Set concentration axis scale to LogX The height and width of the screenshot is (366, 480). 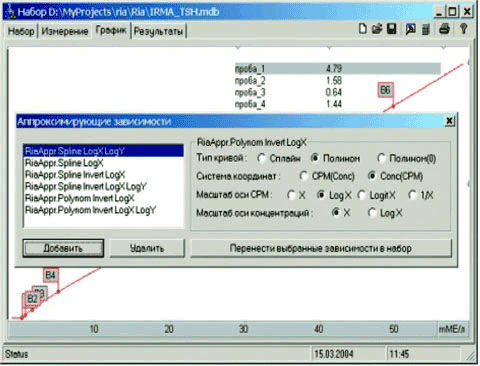point(372,212)
